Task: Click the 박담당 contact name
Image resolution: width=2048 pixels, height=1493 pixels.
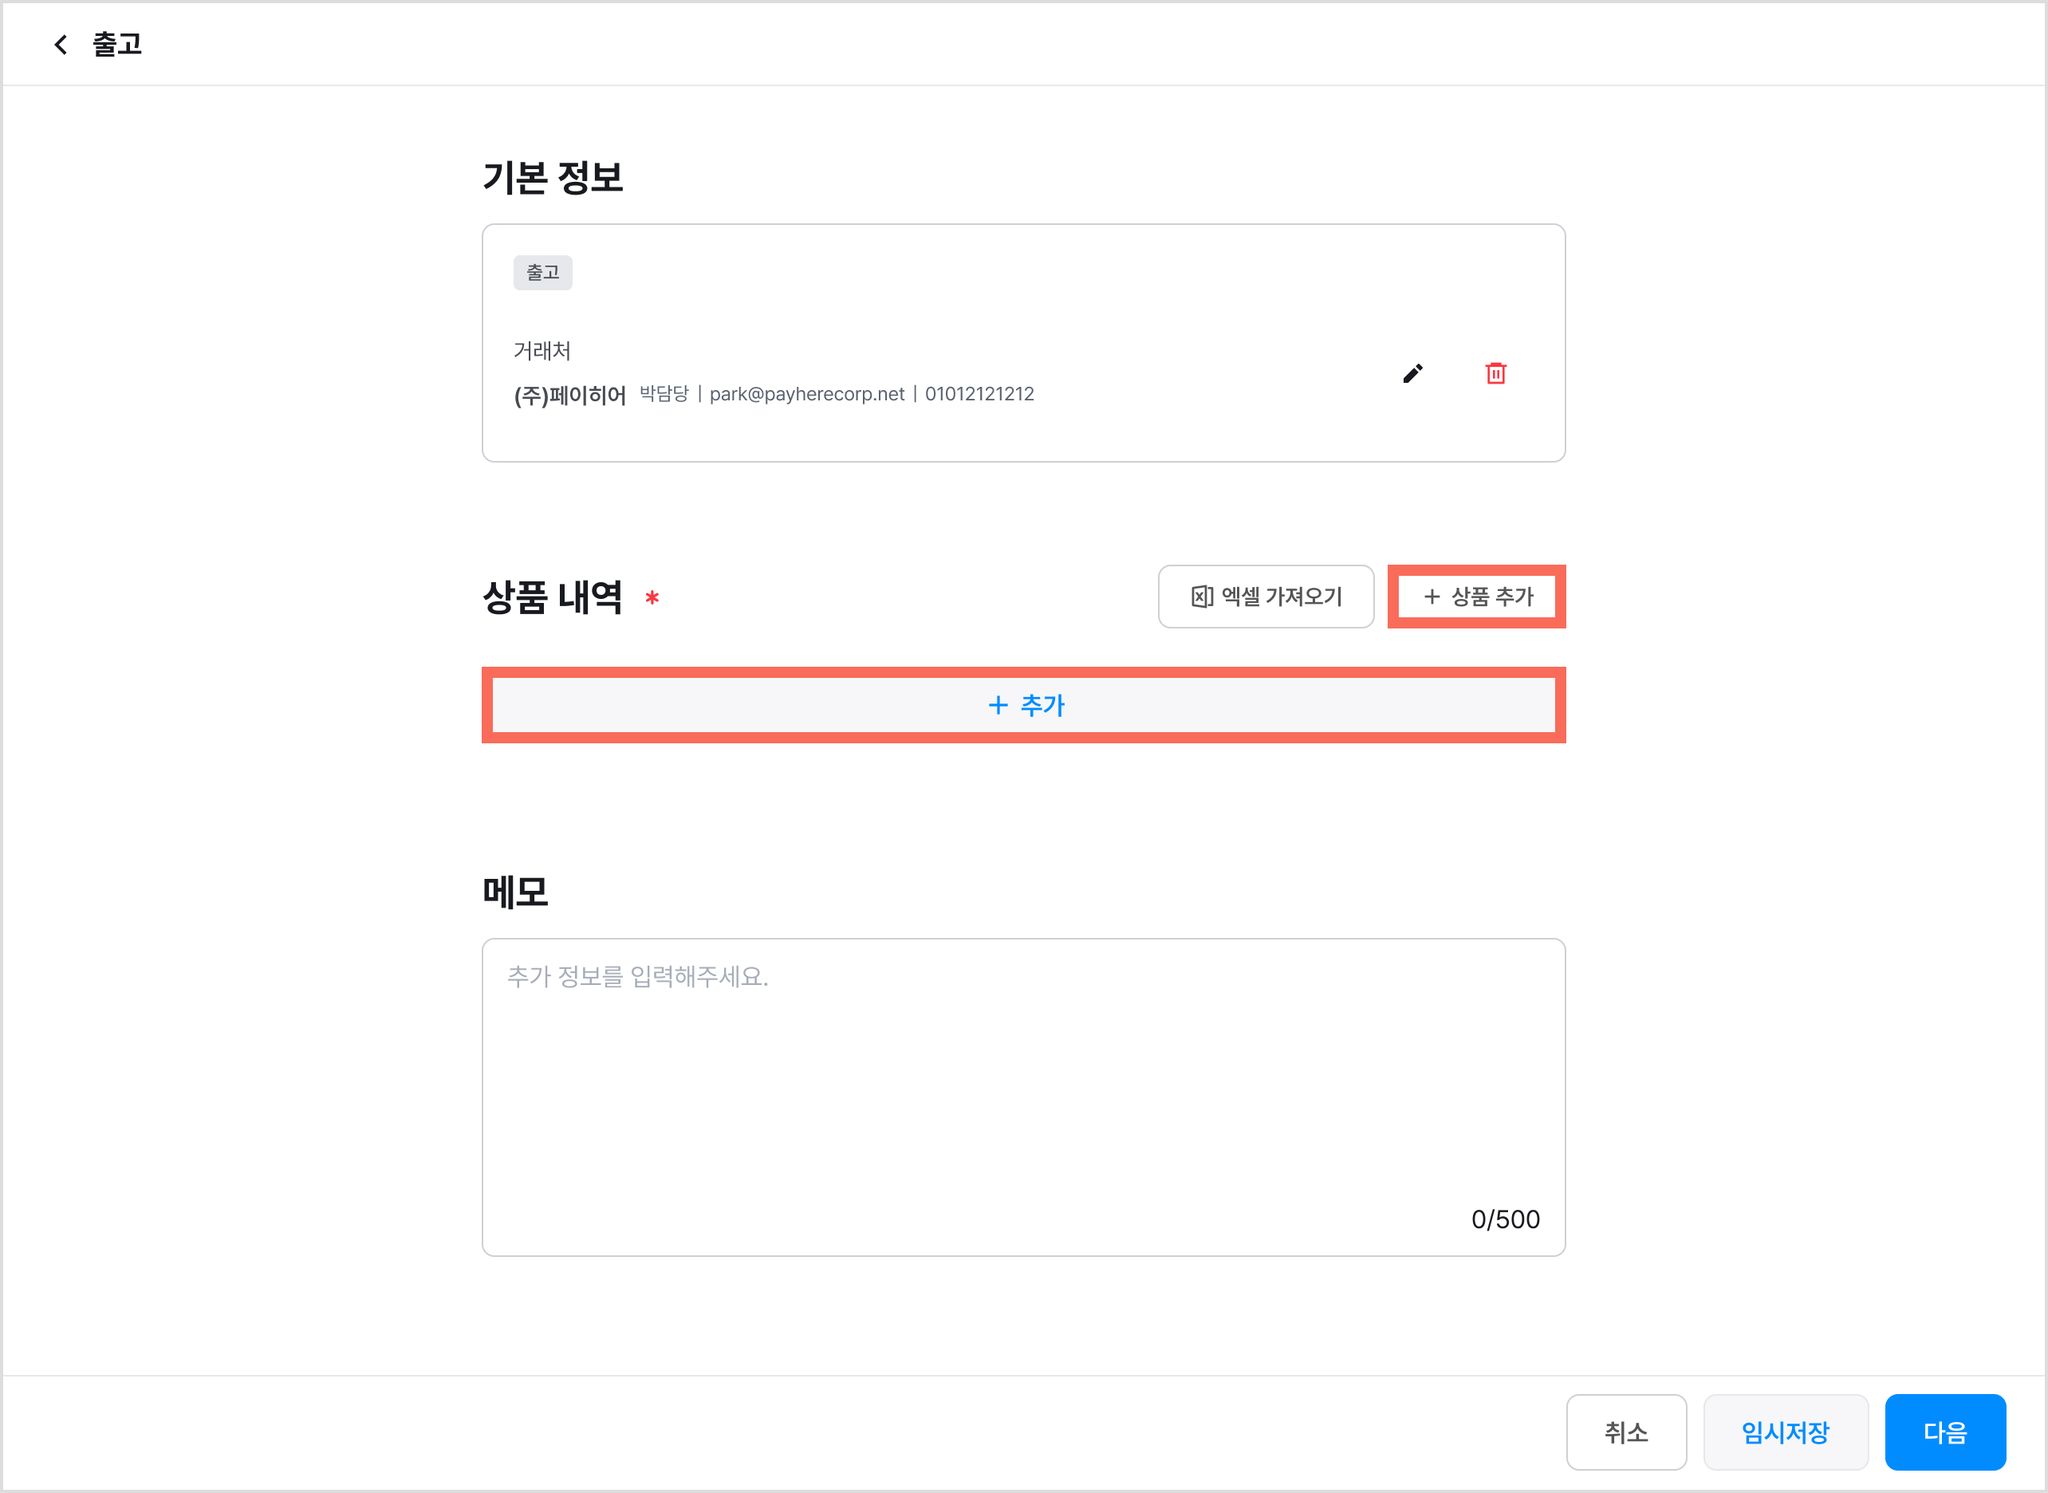Action: (664, 394)
